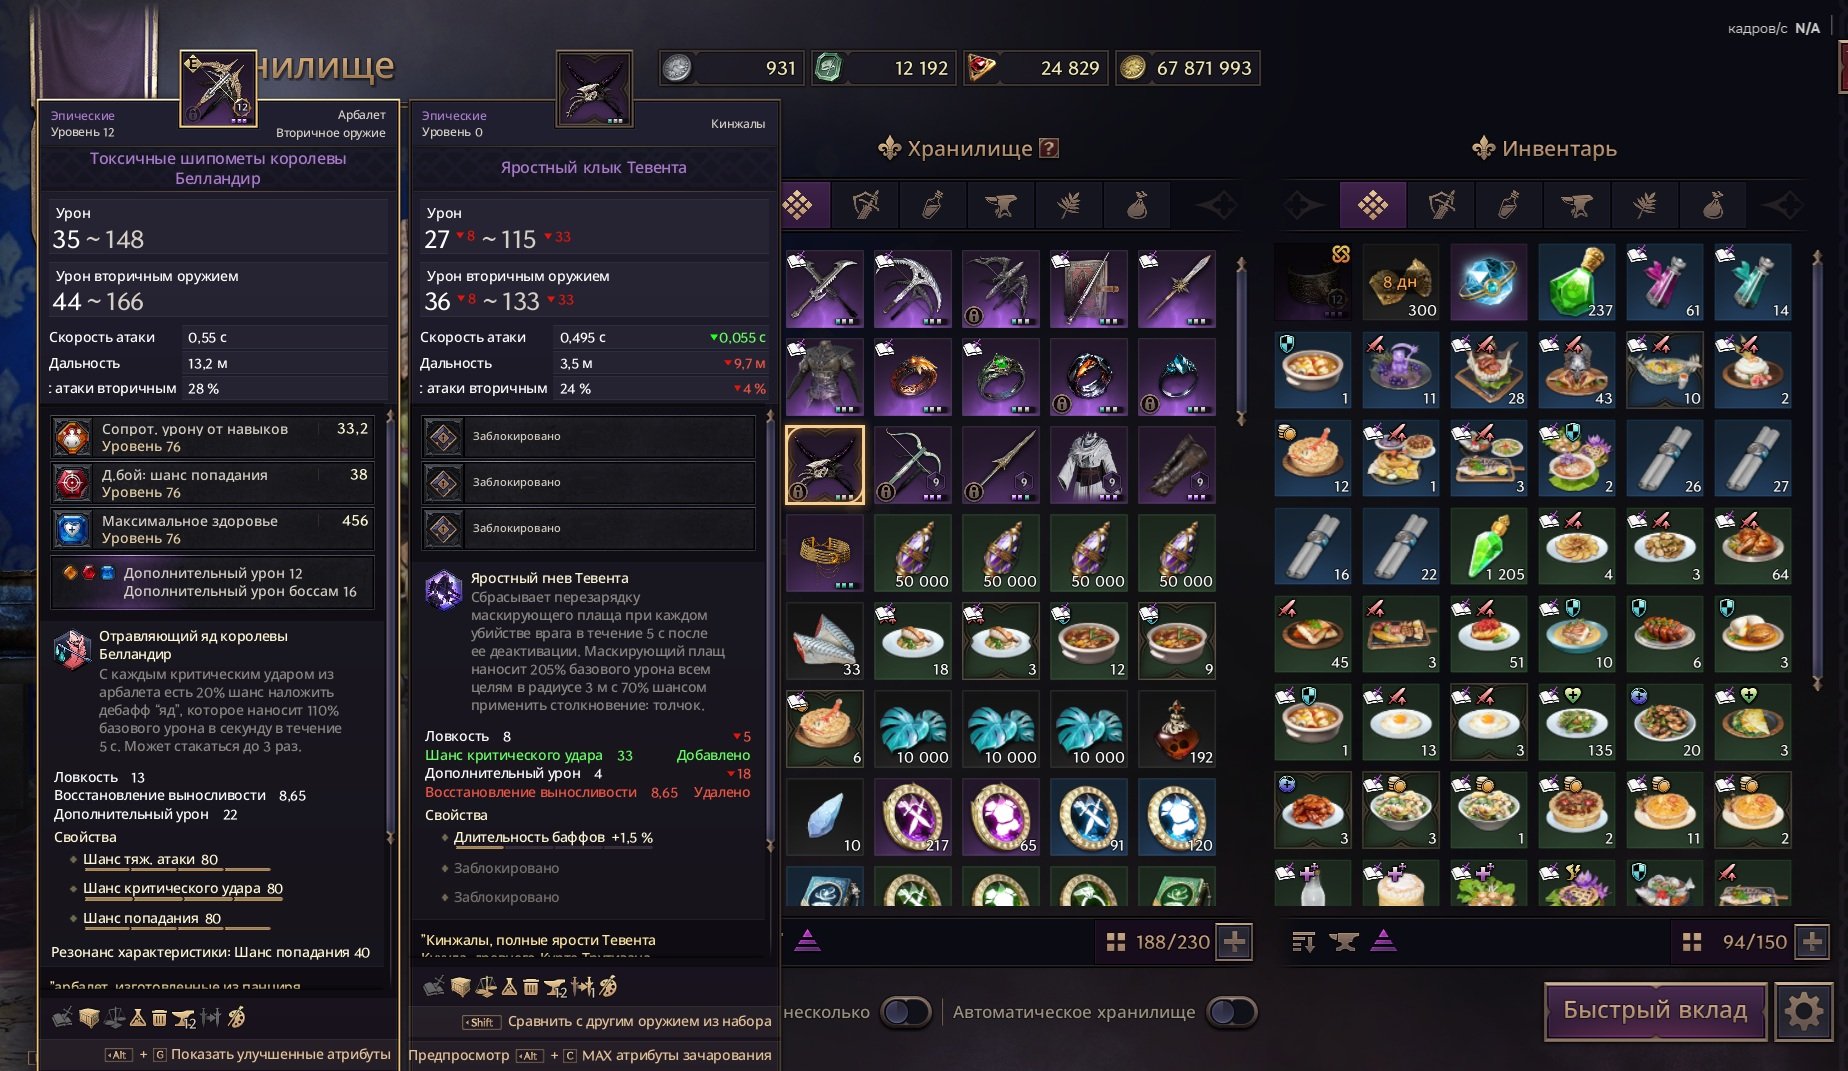This screenshot has width=1848, height=1071.
Task: Click the anvil icon below the inventory
Action: (x=1344, y=941)
